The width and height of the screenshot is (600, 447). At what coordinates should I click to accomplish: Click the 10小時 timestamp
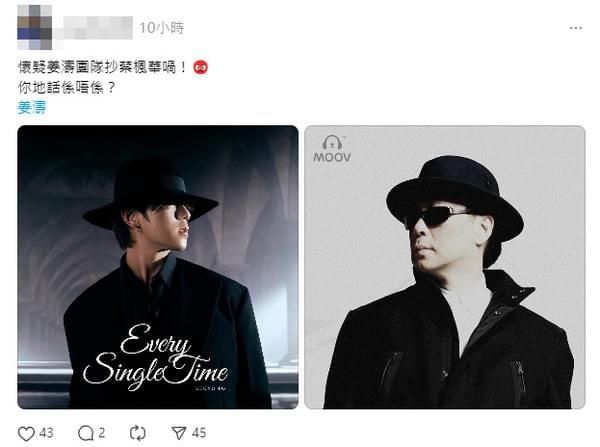click(x=161, y=28)
